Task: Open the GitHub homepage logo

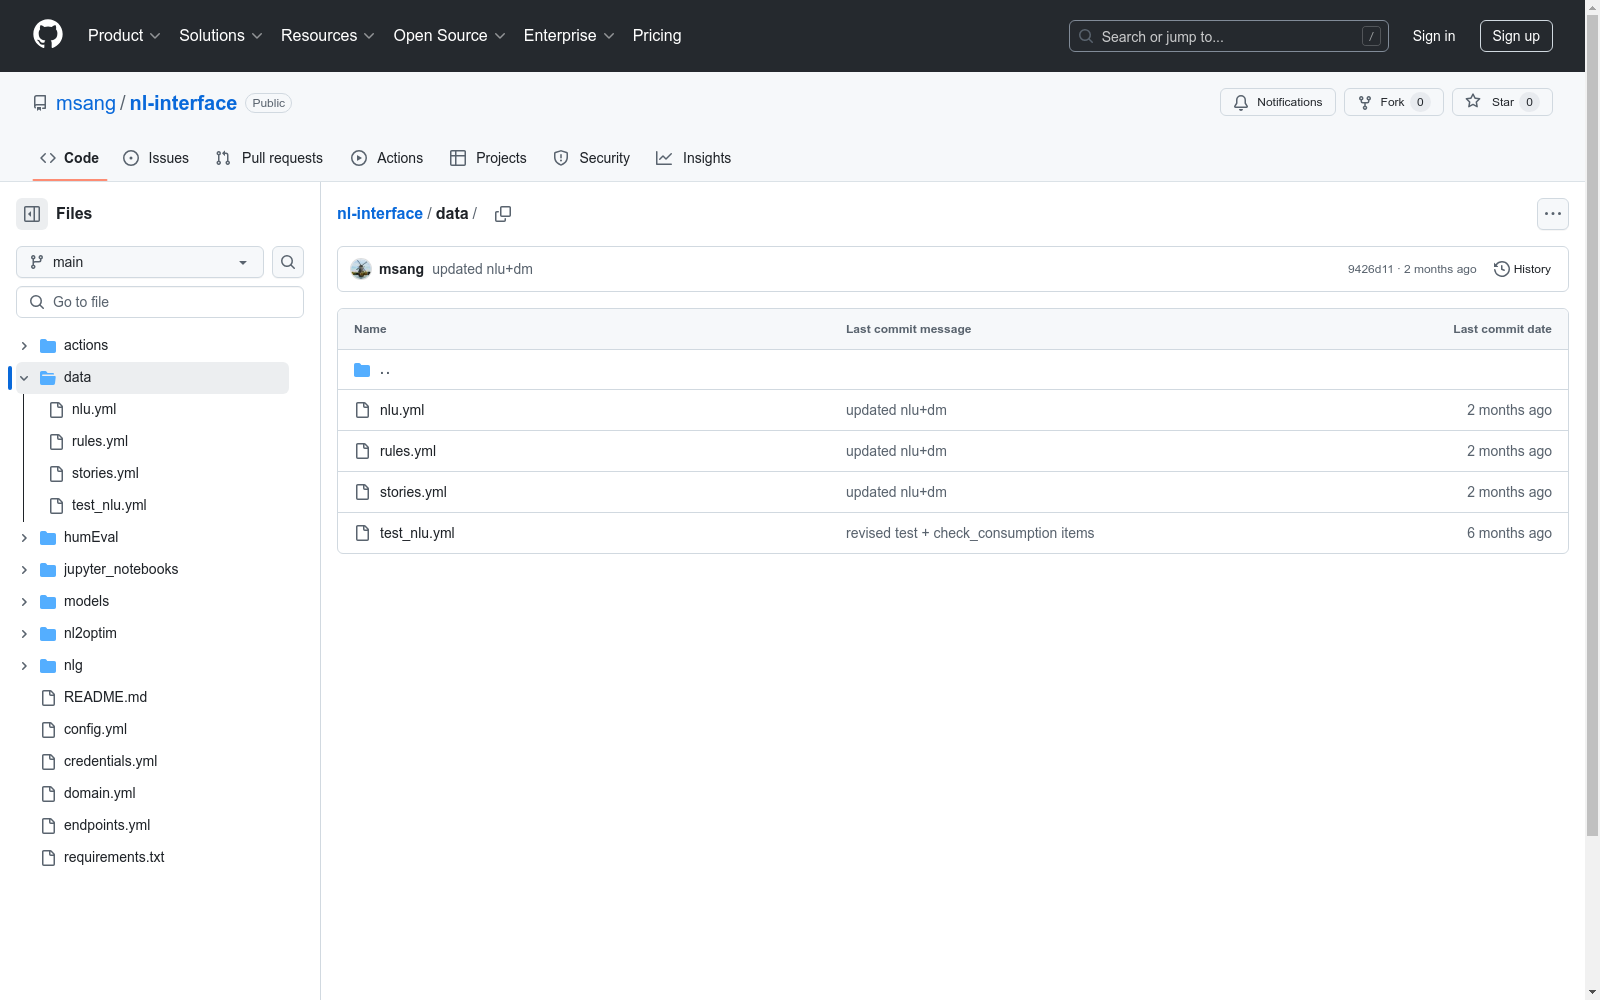Action: pyautogui.click(x=48, y=35)
